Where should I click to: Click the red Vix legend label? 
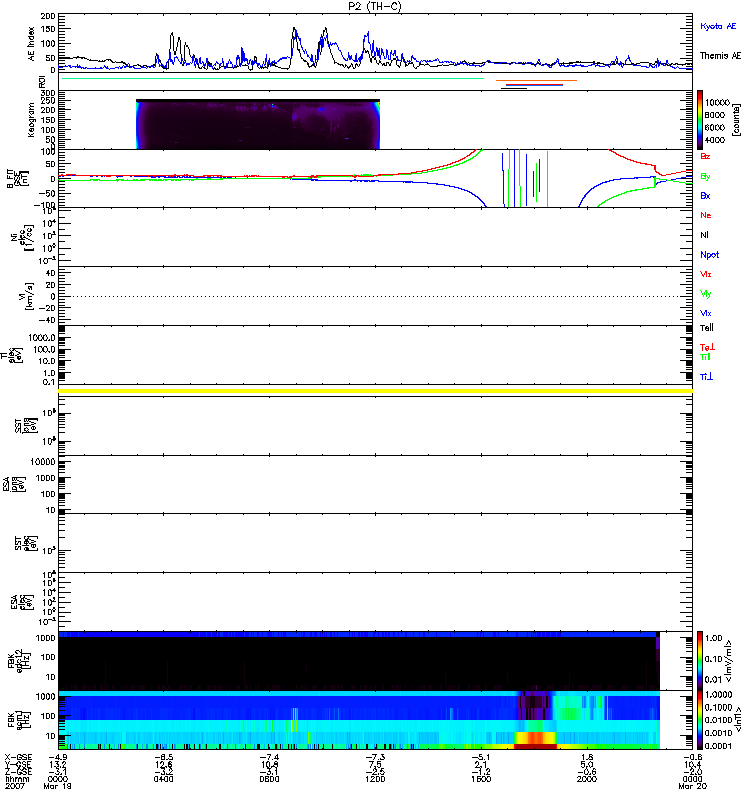click(705, 274)
